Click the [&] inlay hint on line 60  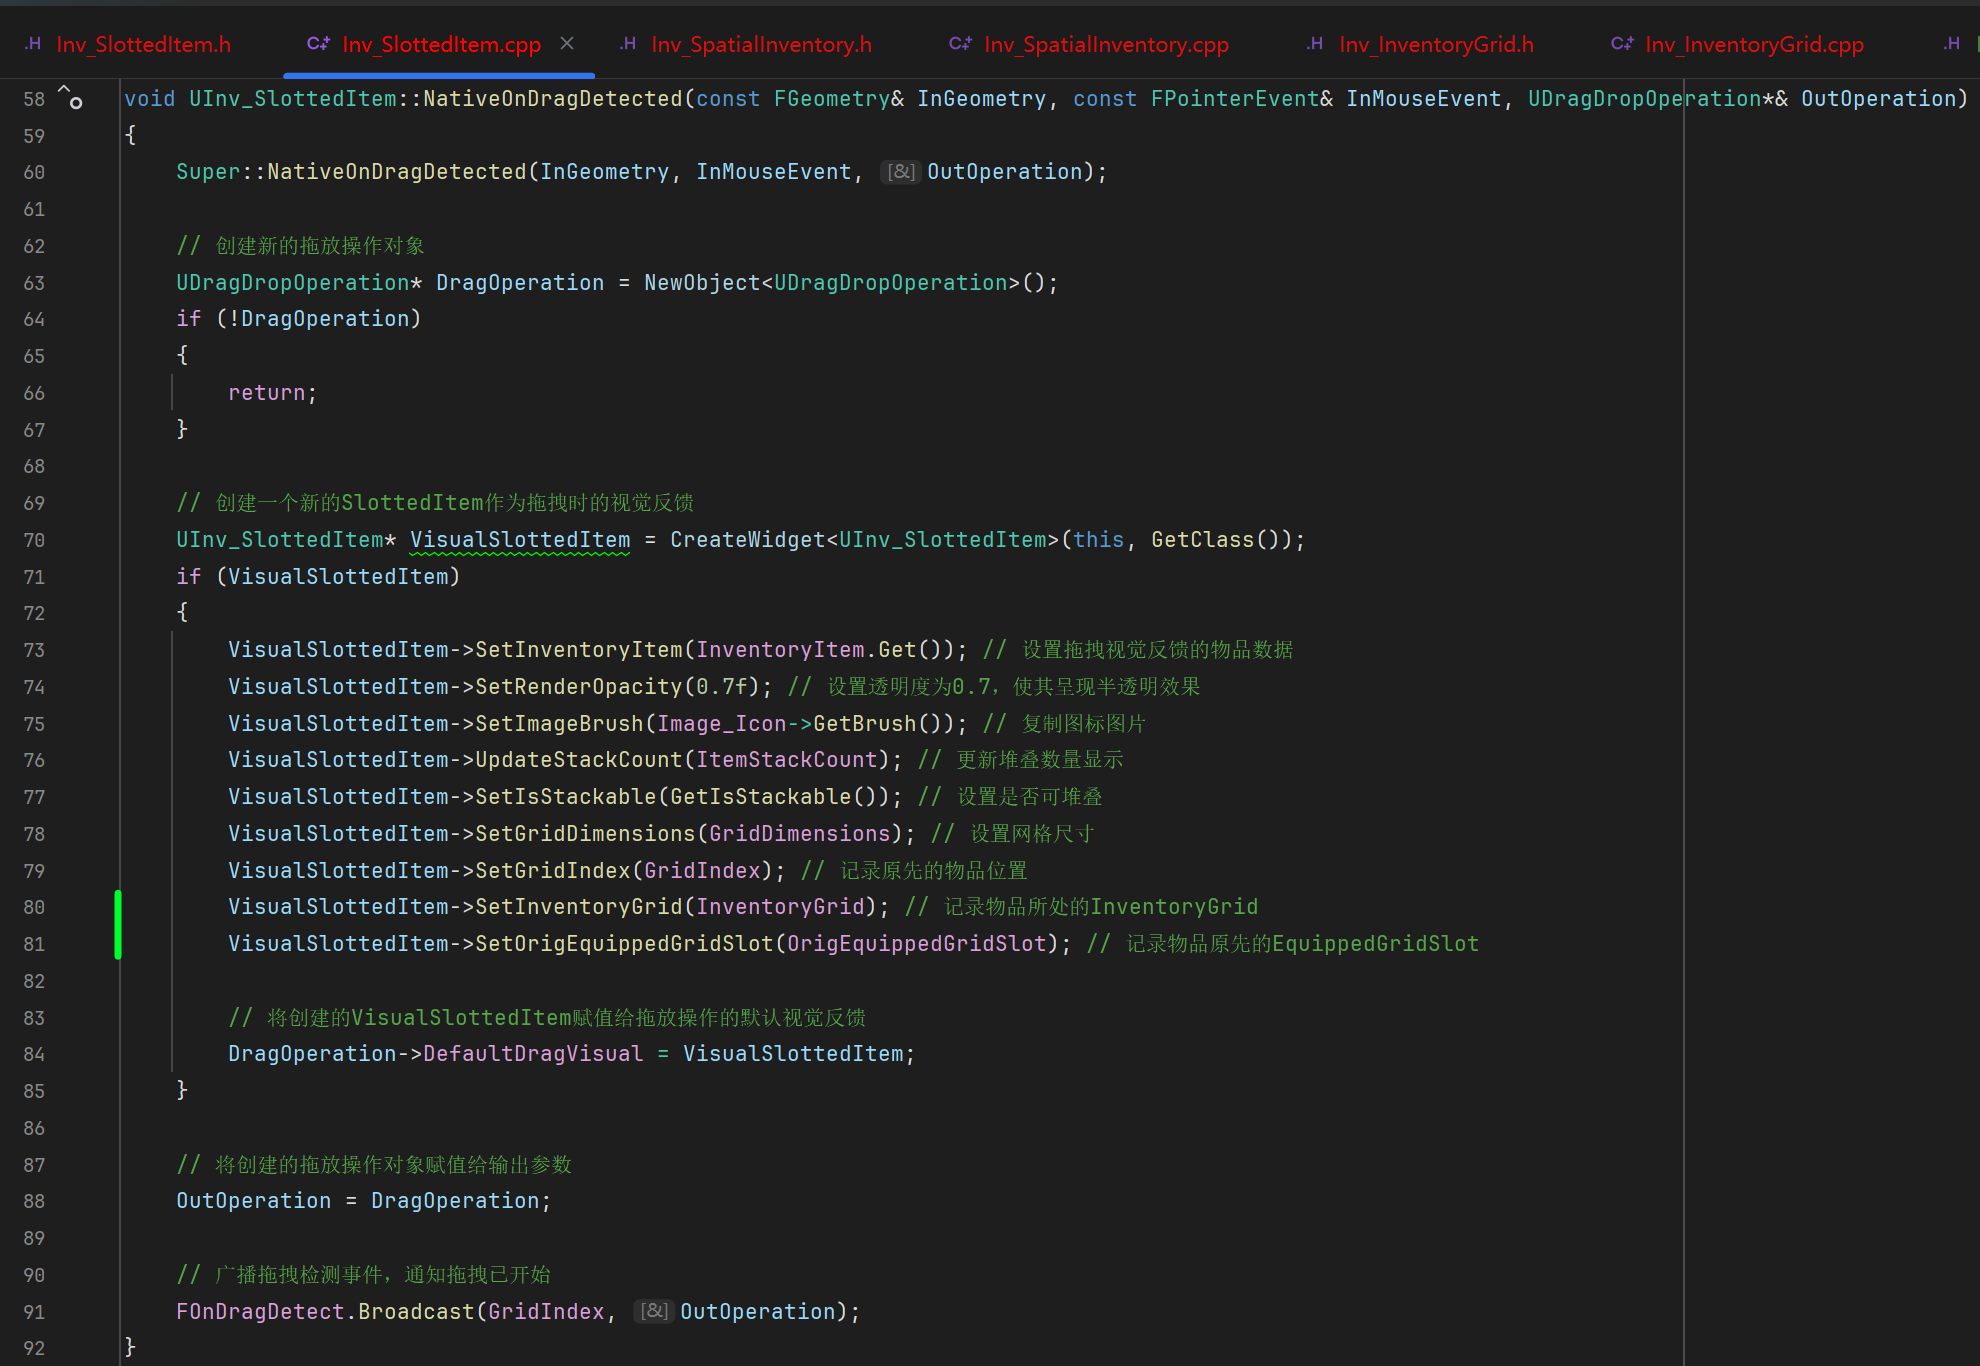click(x=901, y=172)
